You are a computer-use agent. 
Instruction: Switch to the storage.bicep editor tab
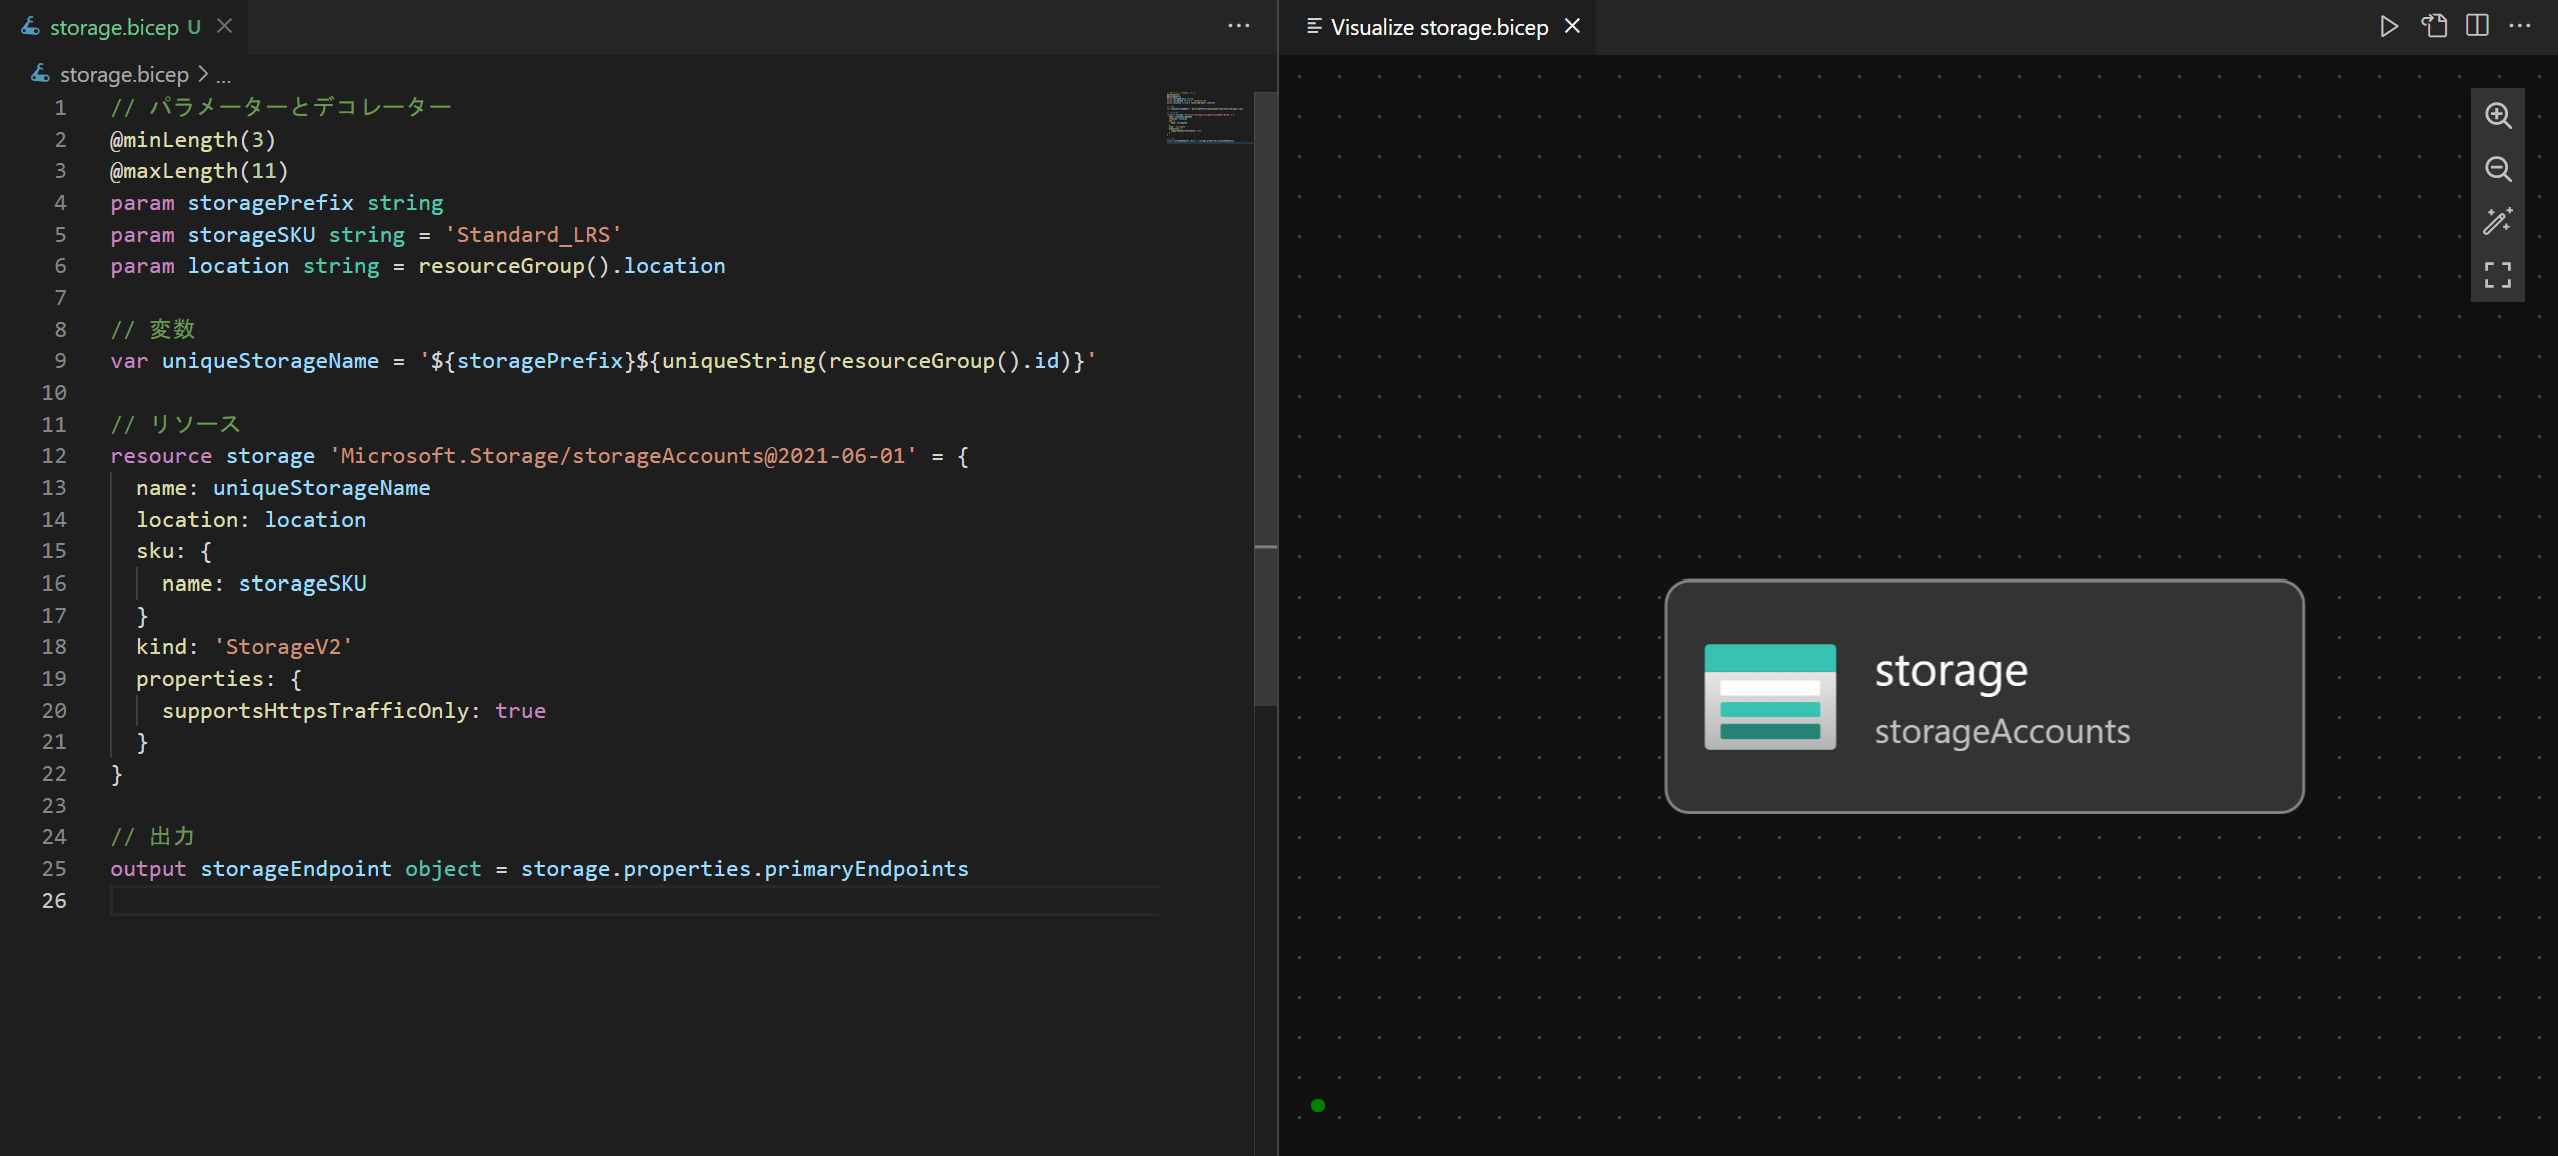coord(113,27)
